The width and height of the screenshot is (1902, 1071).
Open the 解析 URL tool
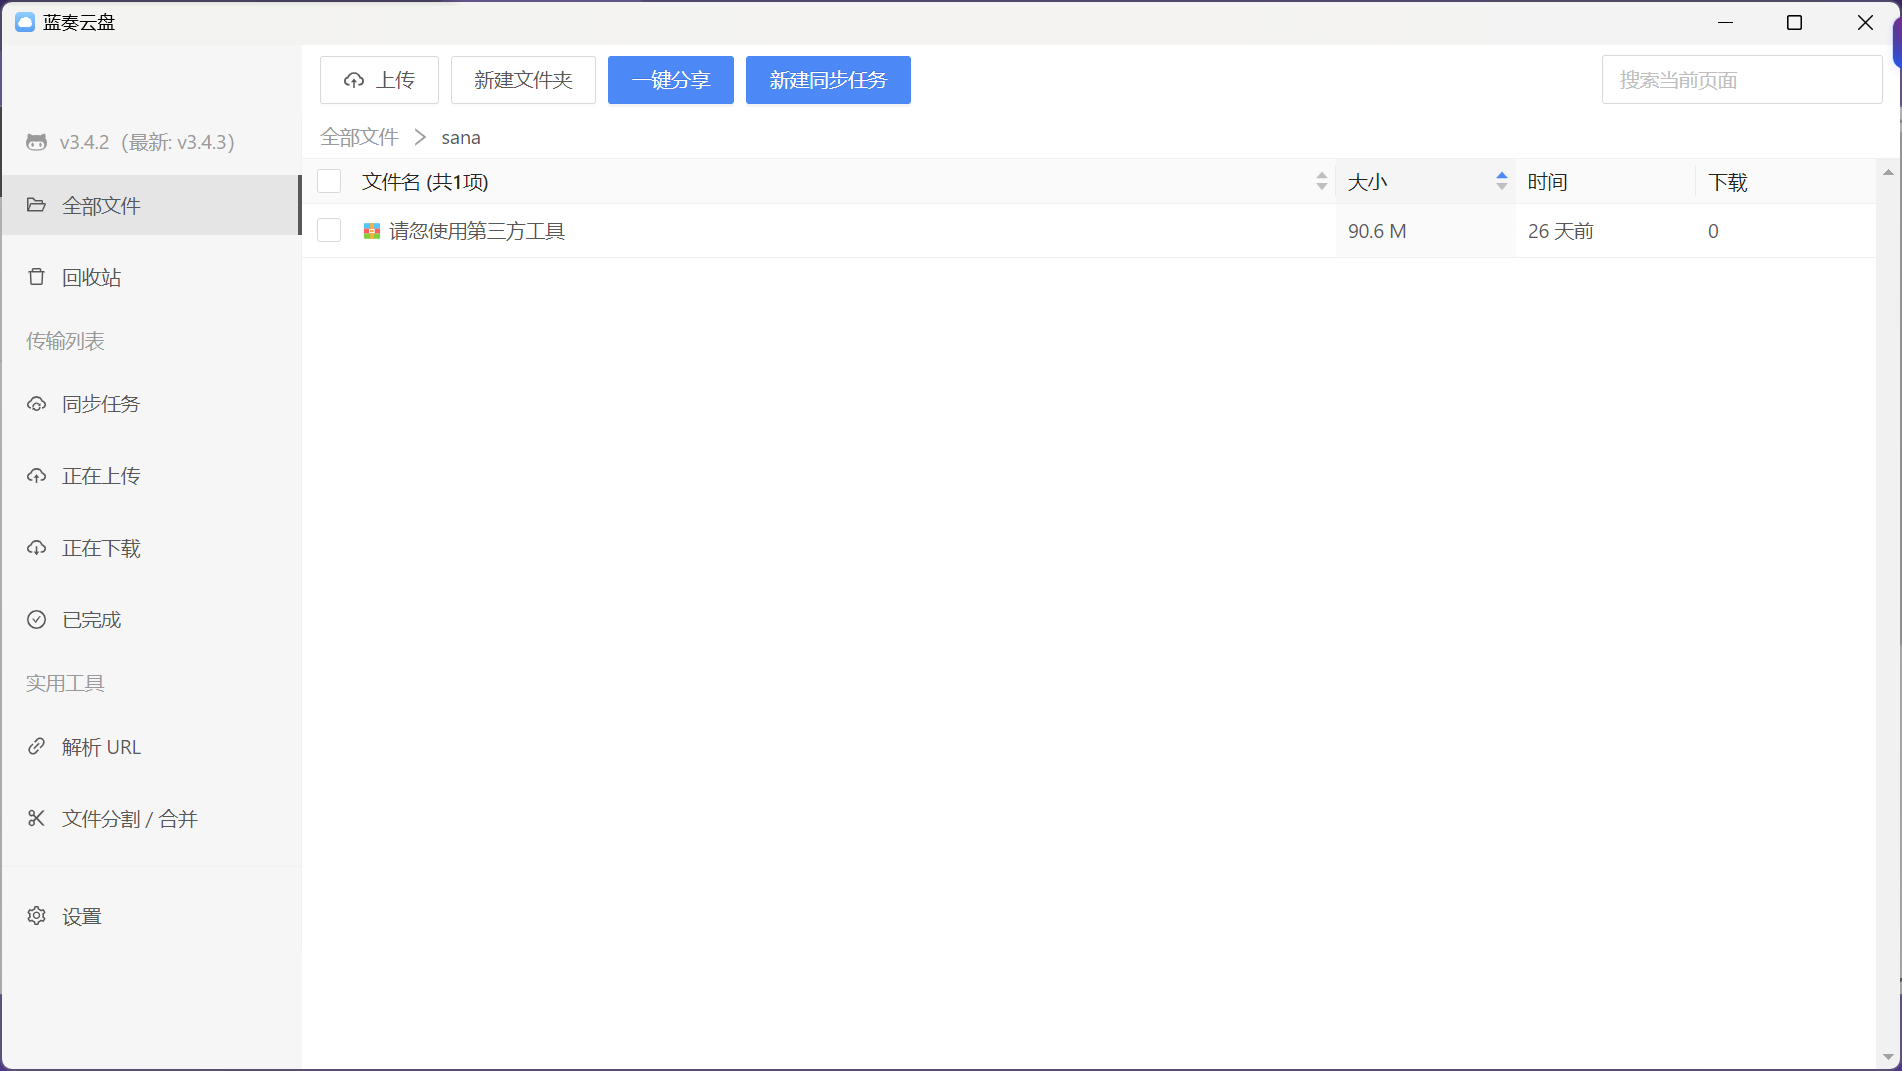[x=100, y=746]
